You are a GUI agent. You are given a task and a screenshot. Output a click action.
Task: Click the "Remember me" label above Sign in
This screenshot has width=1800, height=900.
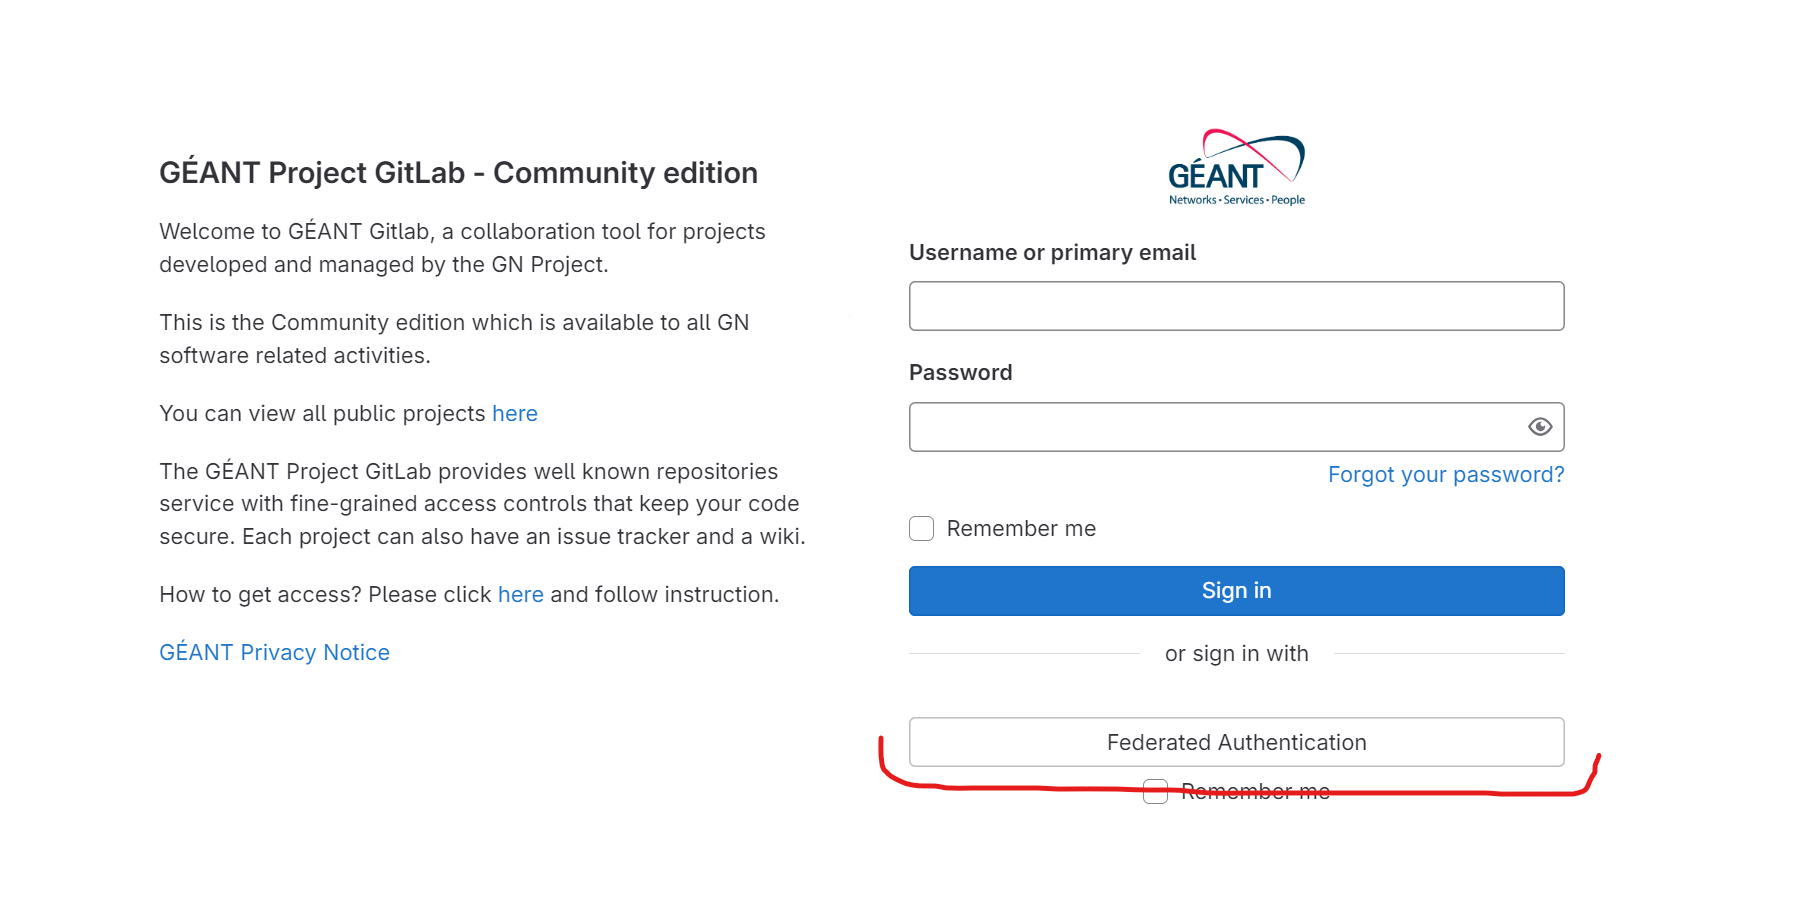pos(1021,528)
